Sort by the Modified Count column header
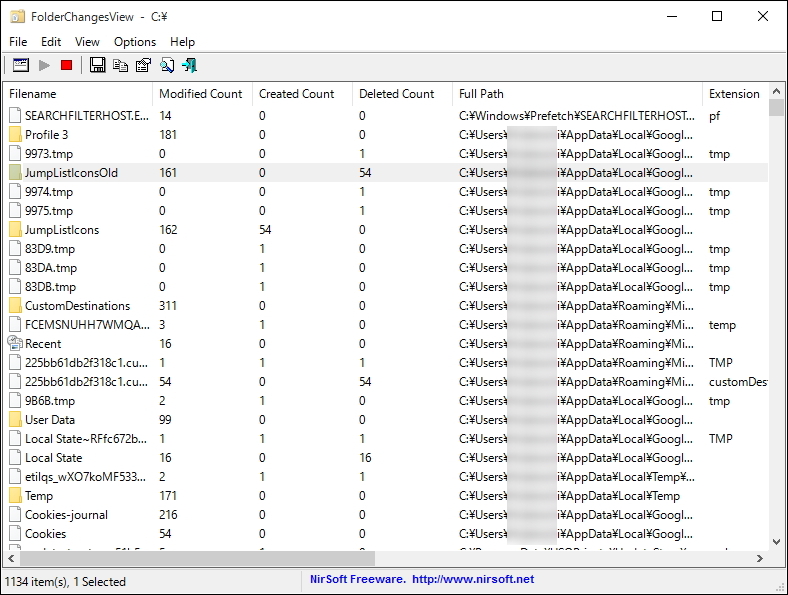This screenshot has height=595, width=788. pos(202,94)
